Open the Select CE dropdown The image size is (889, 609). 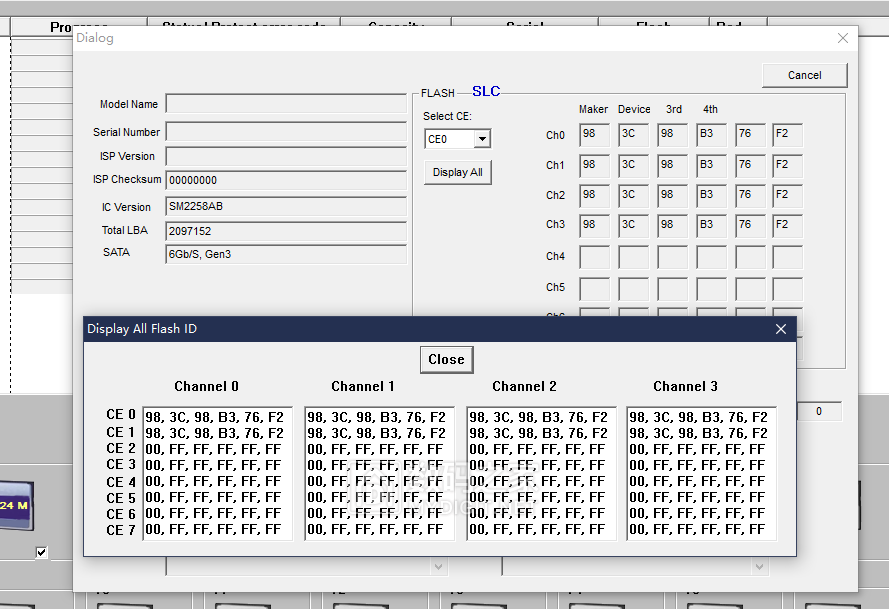[x=482, y=139]
